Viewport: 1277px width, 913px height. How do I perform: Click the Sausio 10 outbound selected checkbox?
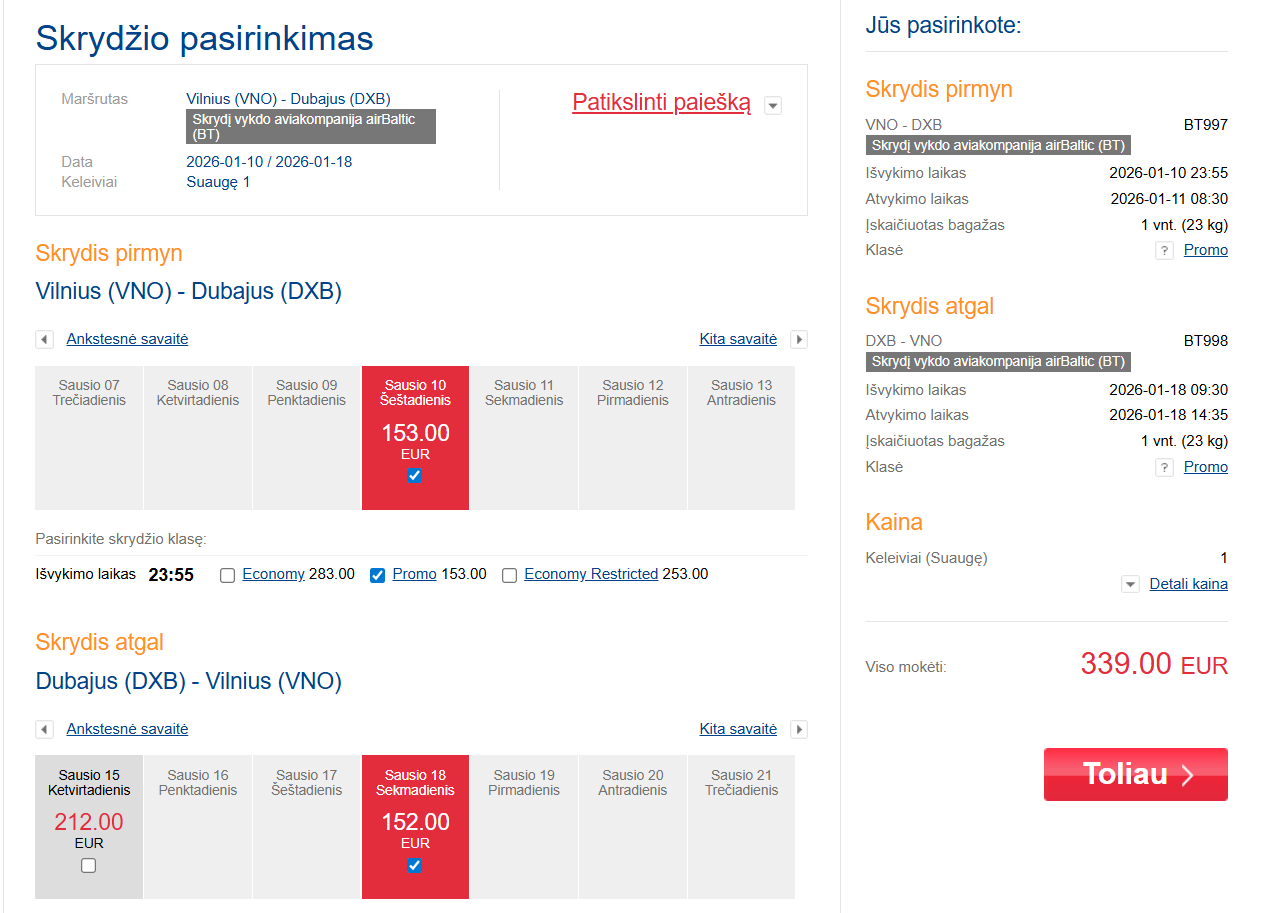[x=415, y=476]
